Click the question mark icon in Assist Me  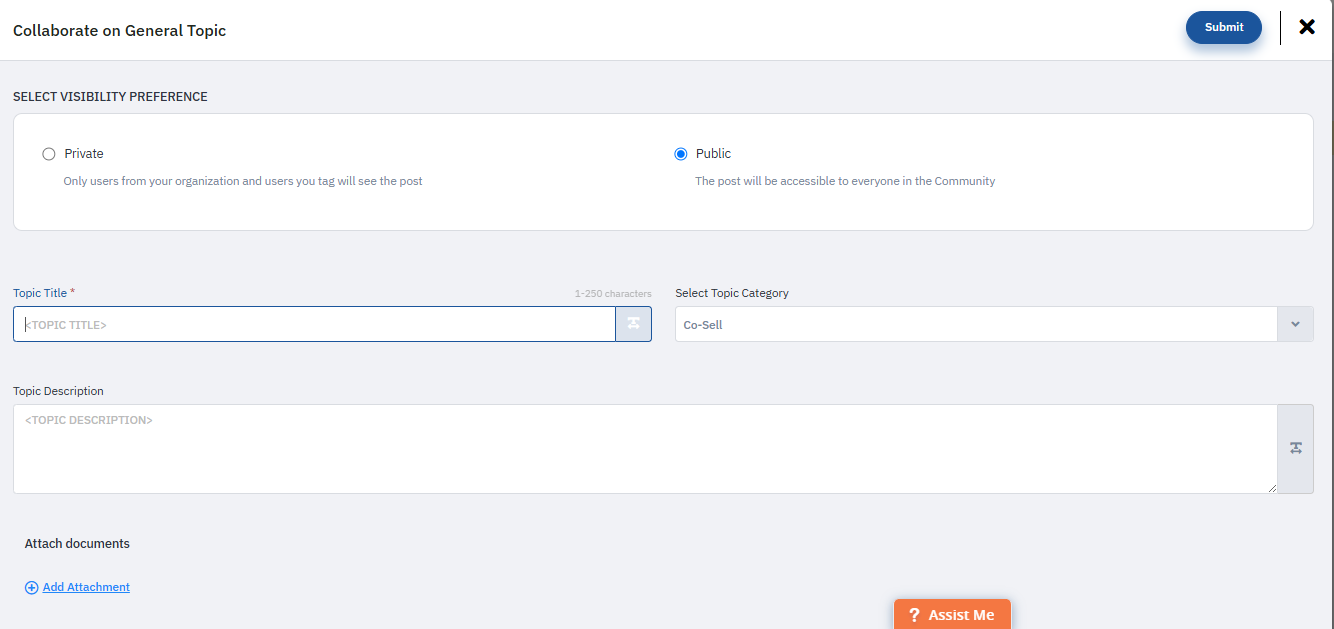[x=914, y=615]
